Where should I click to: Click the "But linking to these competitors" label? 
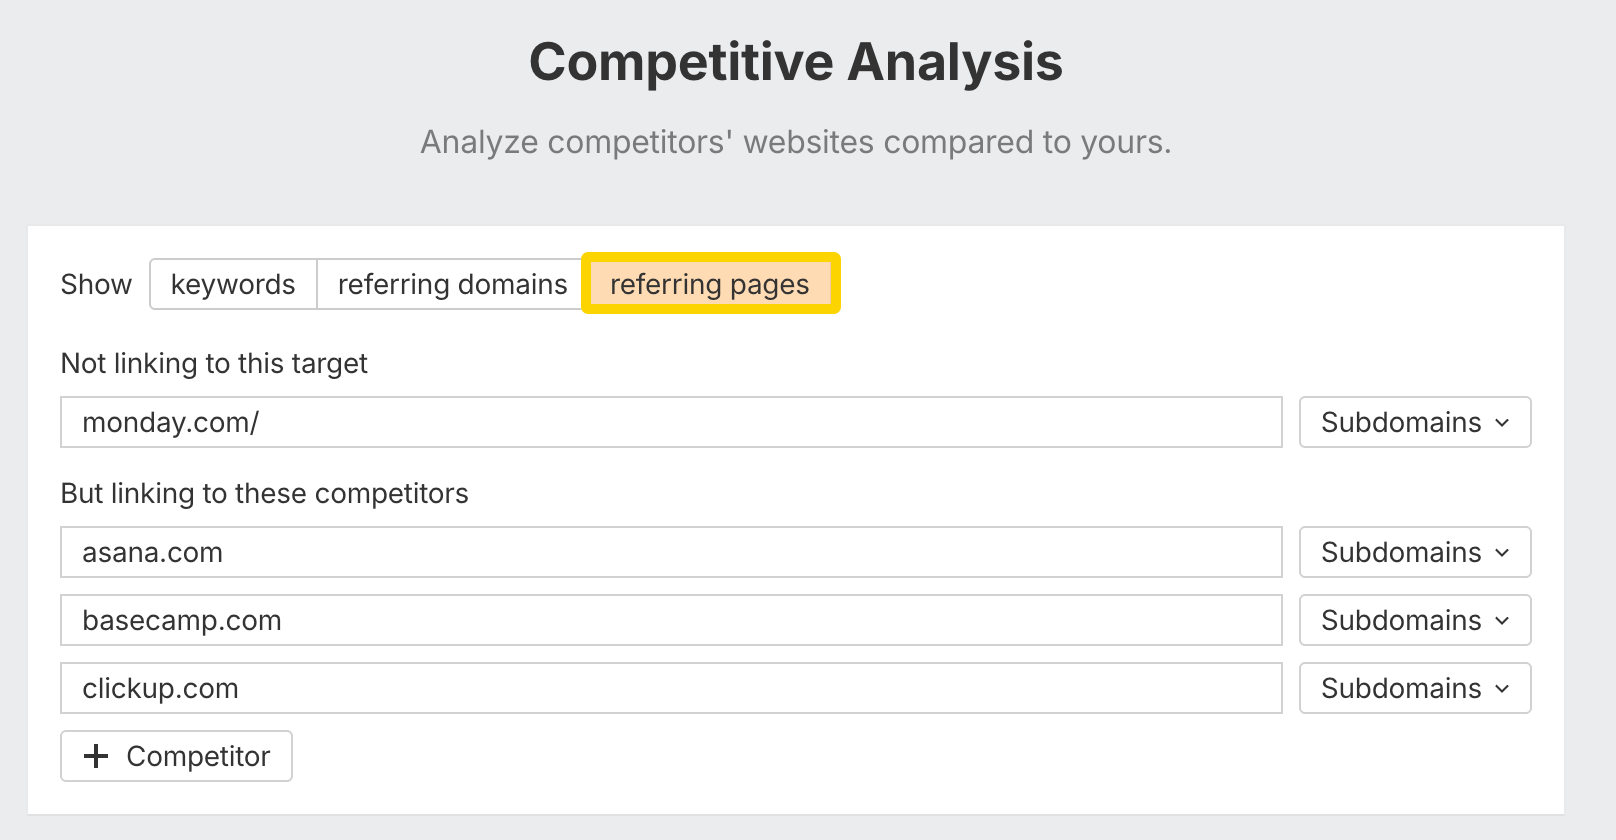264,493
